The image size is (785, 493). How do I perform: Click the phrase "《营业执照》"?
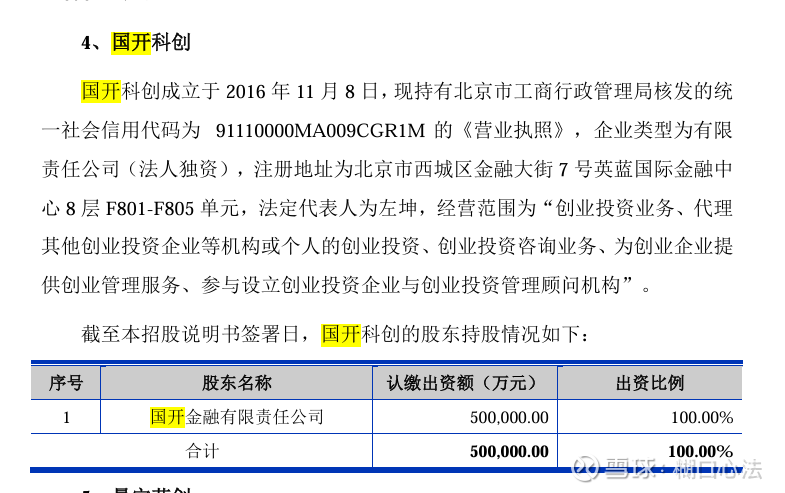coord(513,131)
